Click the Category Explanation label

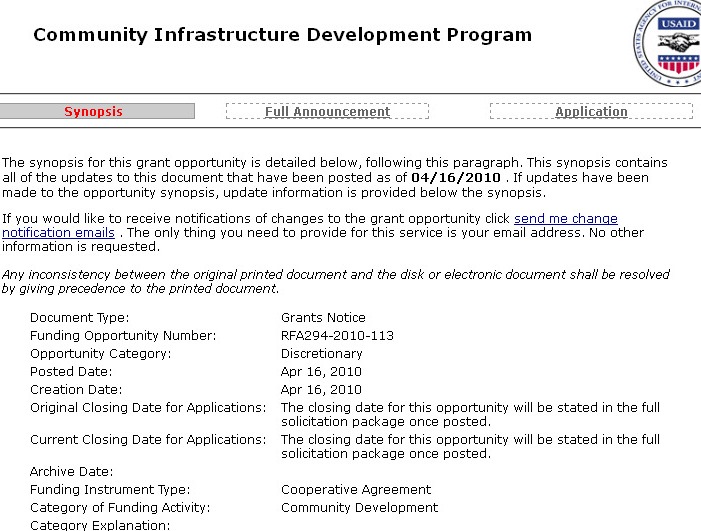(95, 524)
